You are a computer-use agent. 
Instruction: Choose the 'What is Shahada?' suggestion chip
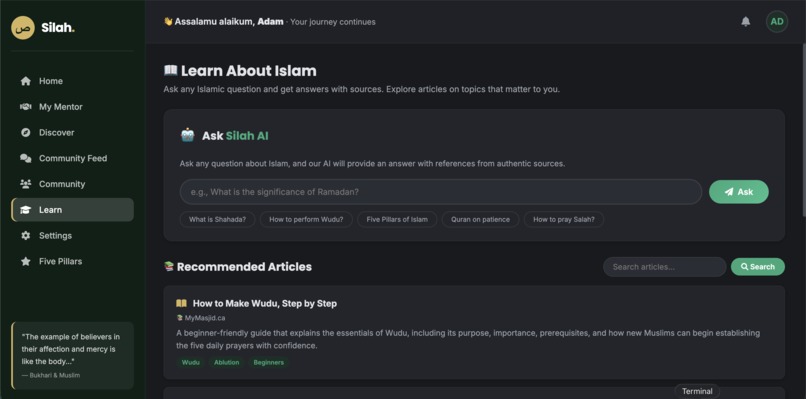pos(217,219)
